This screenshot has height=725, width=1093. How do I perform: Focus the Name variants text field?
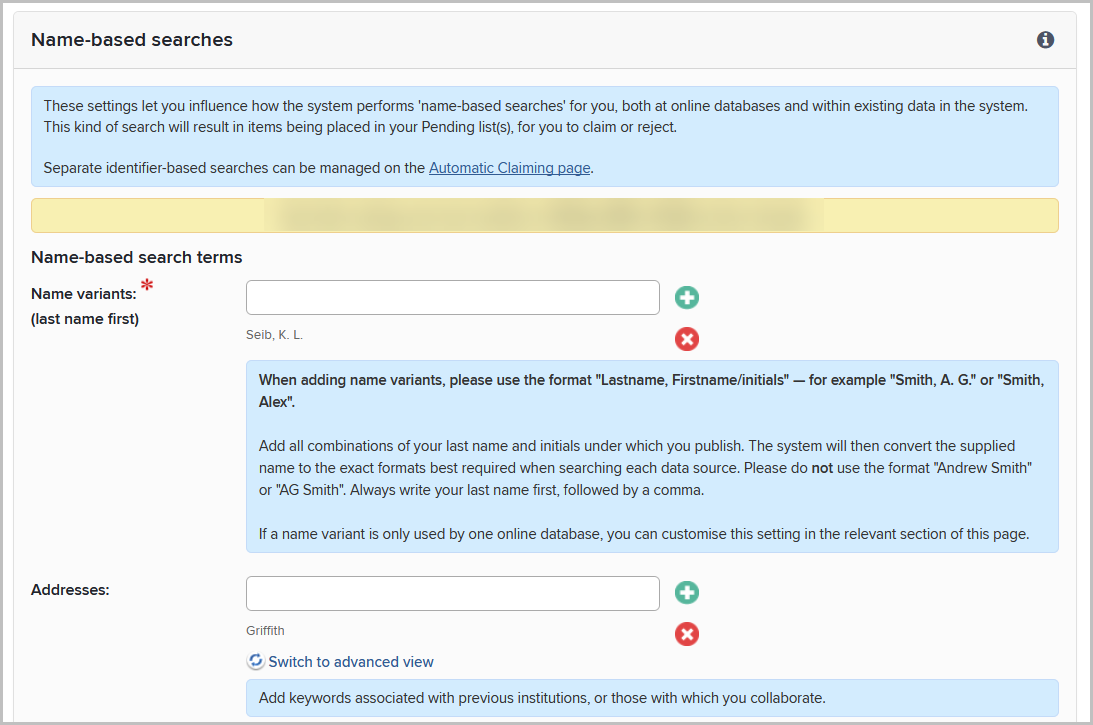point(452,297)
